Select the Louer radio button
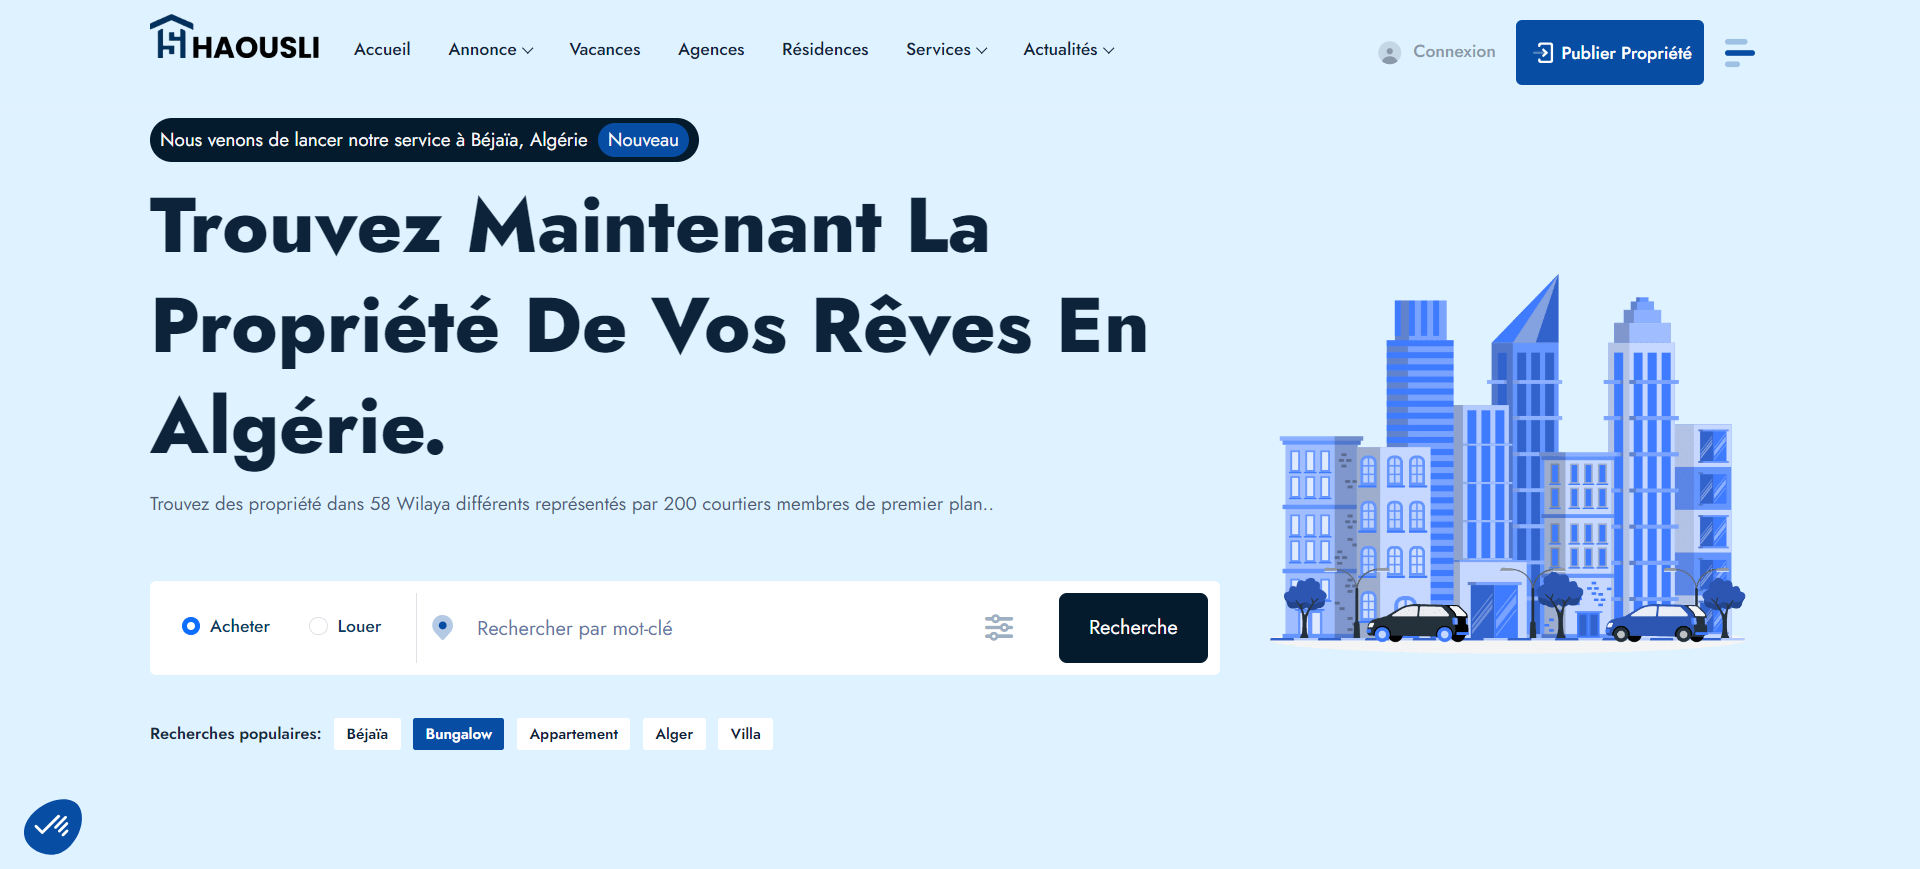 pos(318,626)
